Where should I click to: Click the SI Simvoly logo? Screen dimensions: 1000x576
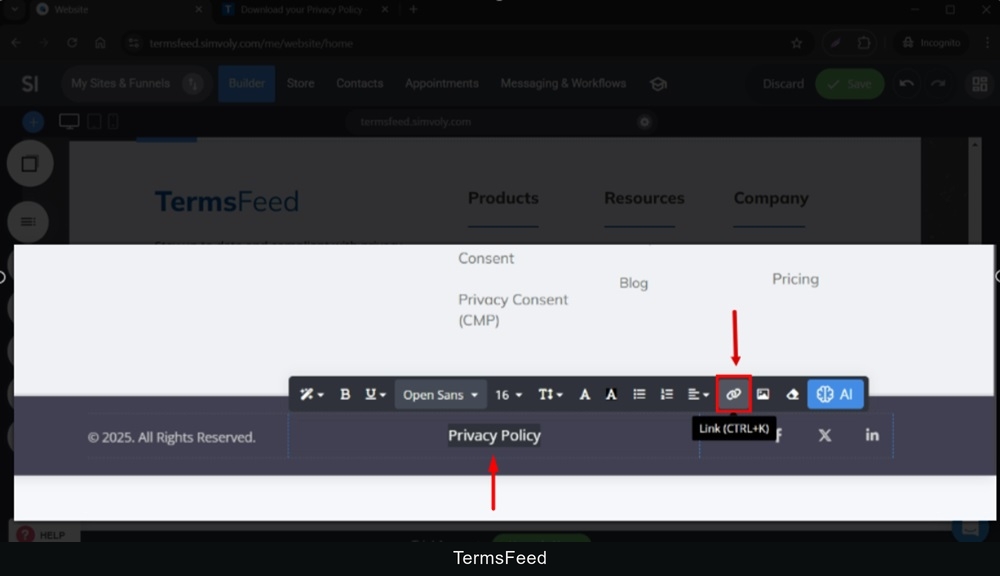(30, 84)
